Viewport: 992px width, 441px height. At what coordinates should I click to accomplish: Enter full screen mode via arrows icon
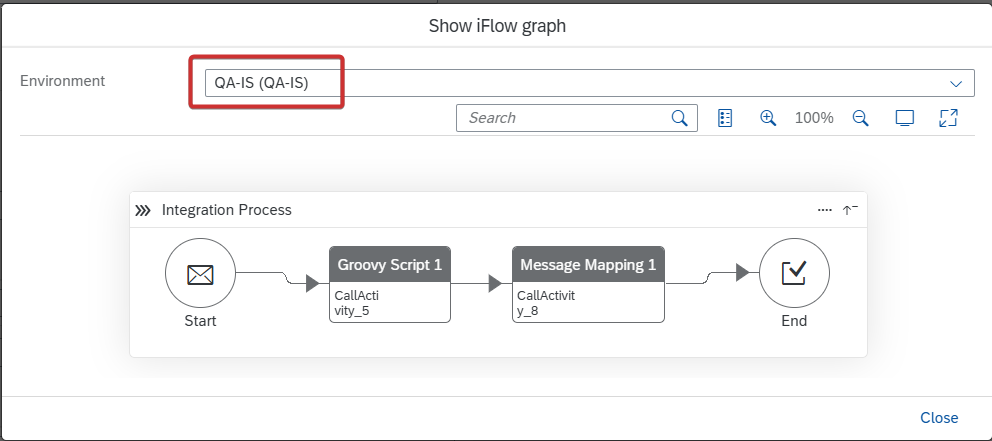pos(948,118)
